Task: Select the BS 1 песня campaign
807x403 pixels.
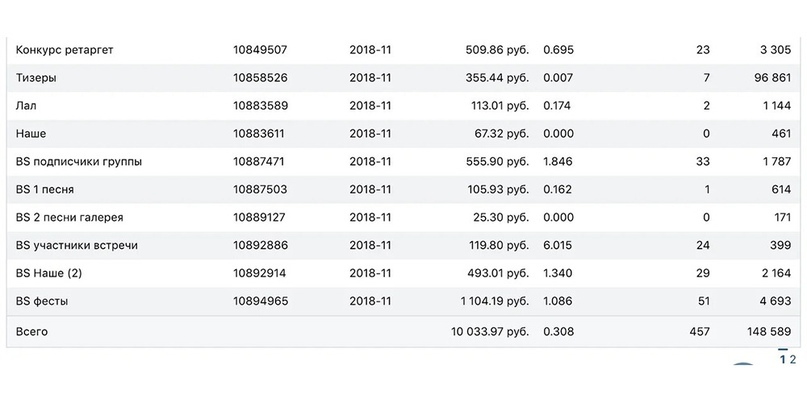Action: pos(45,189)
